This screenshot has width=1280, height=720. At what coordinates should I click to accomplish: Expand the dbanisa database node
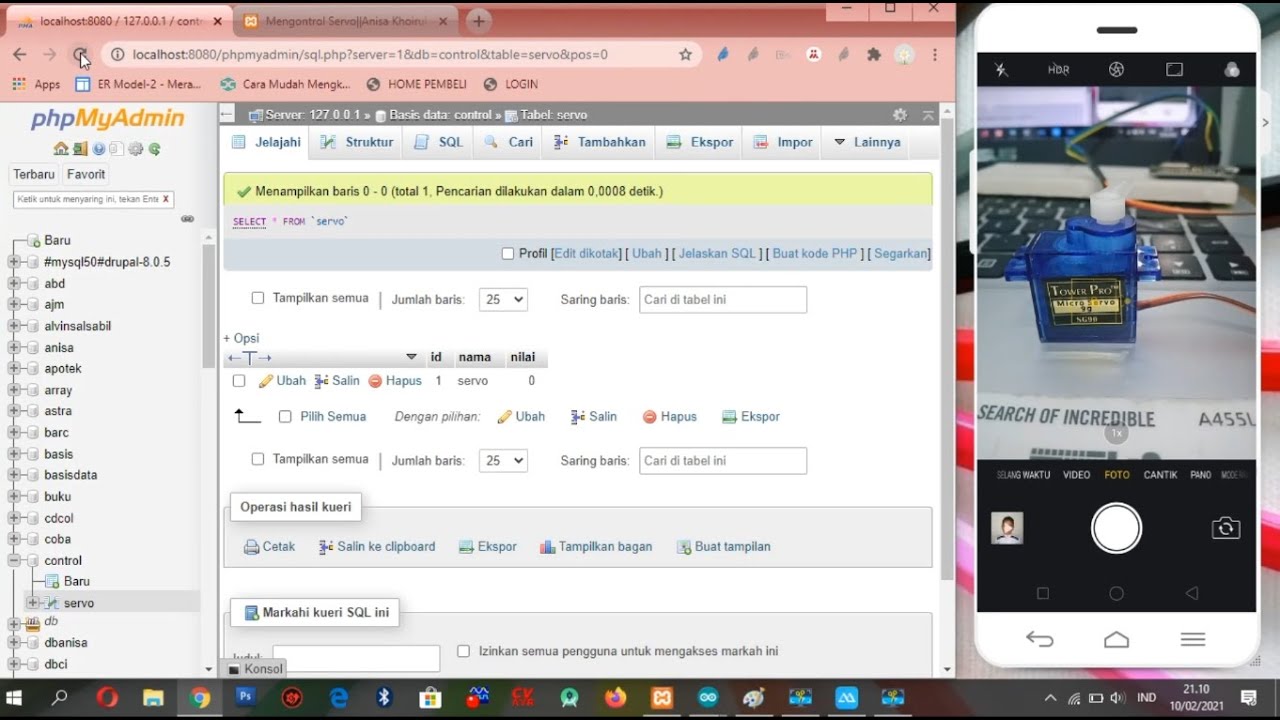[x=14, y=643]
